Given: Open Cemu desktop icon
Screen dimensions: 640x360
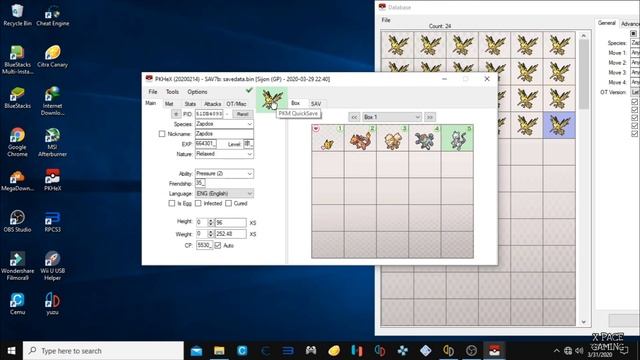Looking at the screenshot, I should click(17, 304).
